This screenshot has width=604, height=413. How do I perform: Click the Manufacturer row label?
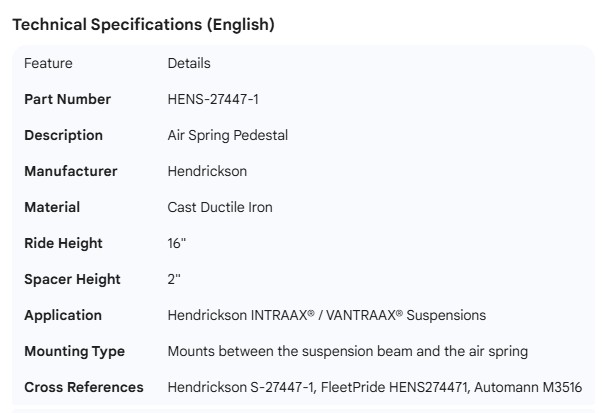[x=70, y=171]
